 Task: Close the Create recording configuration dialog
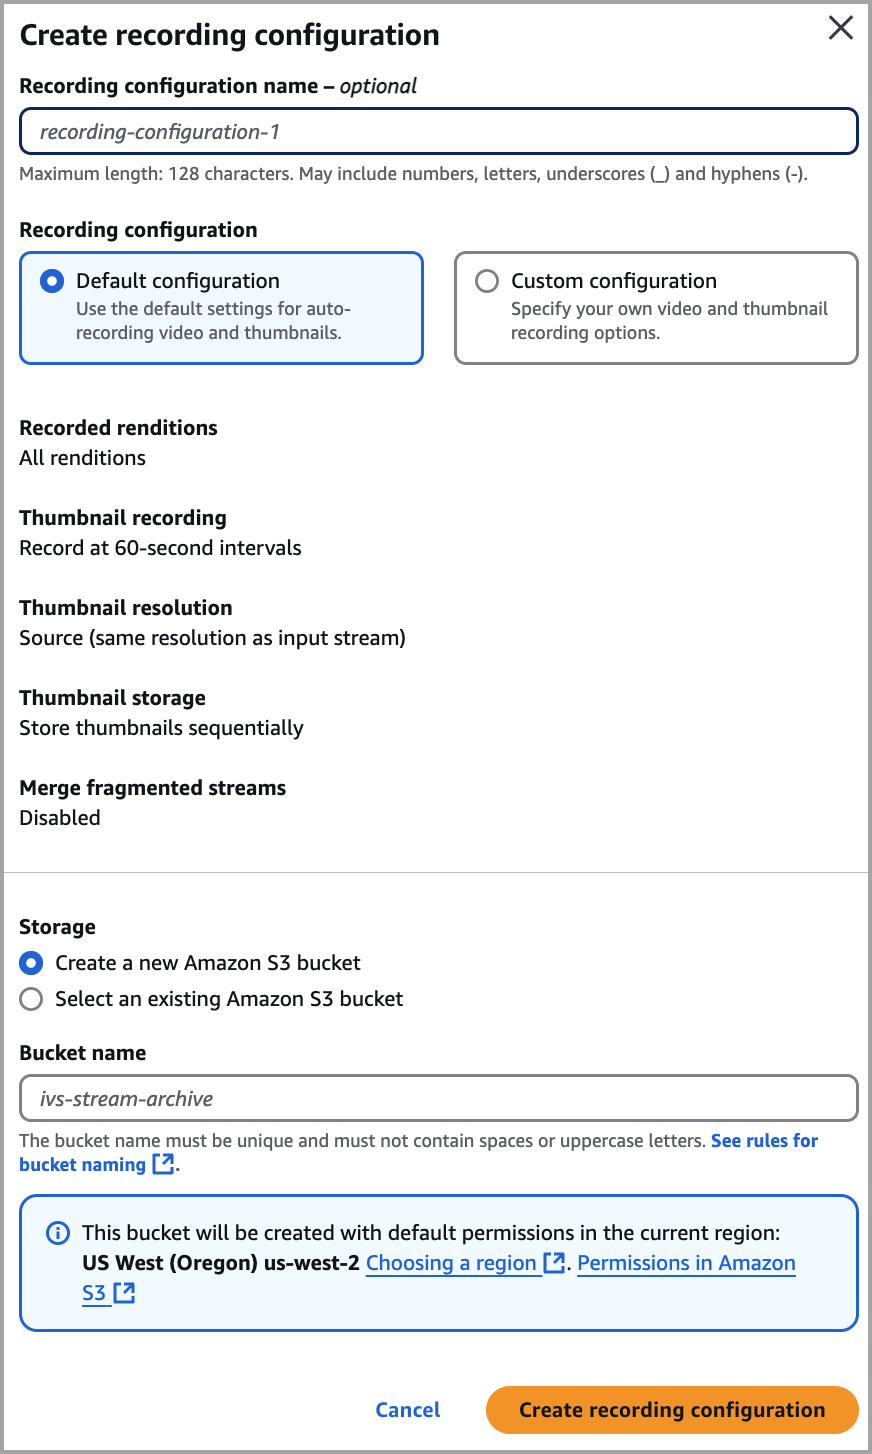click(x=841, y=28)
